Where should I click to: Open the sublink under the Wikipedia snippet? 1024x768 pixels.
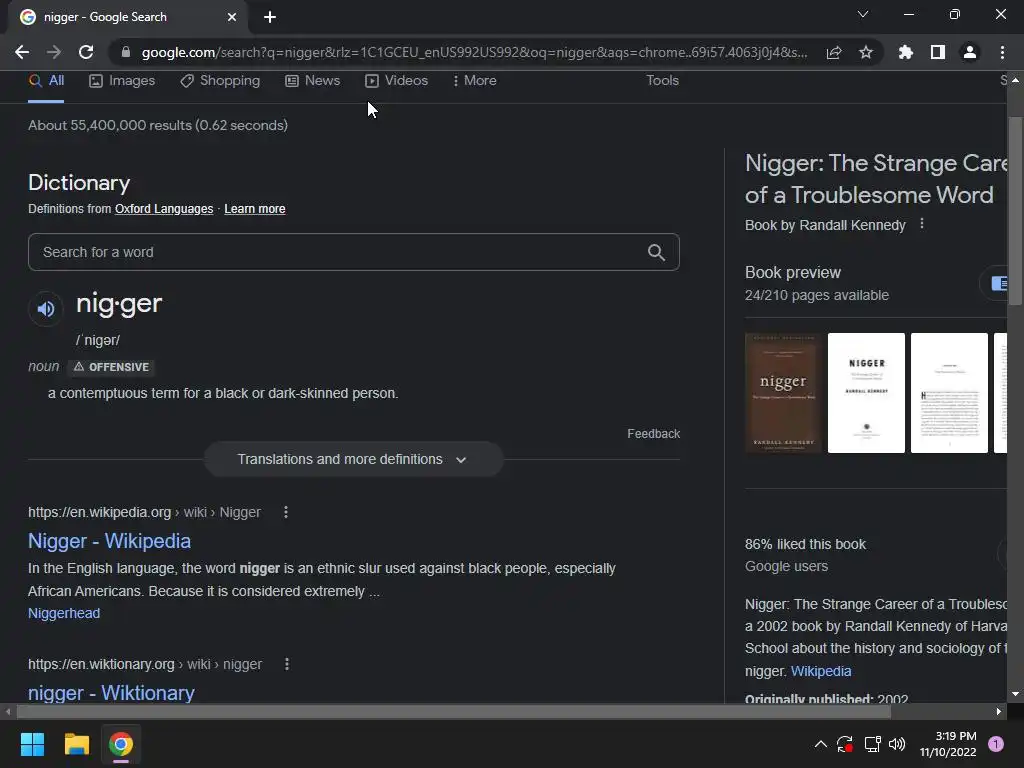(64, 613)
